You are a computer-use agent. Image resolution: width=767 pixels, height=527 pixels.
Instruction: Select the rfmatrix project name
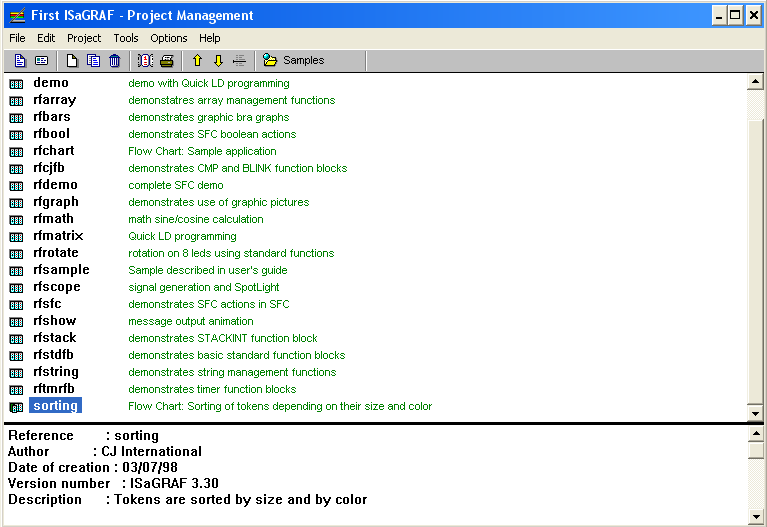point(58,236)
